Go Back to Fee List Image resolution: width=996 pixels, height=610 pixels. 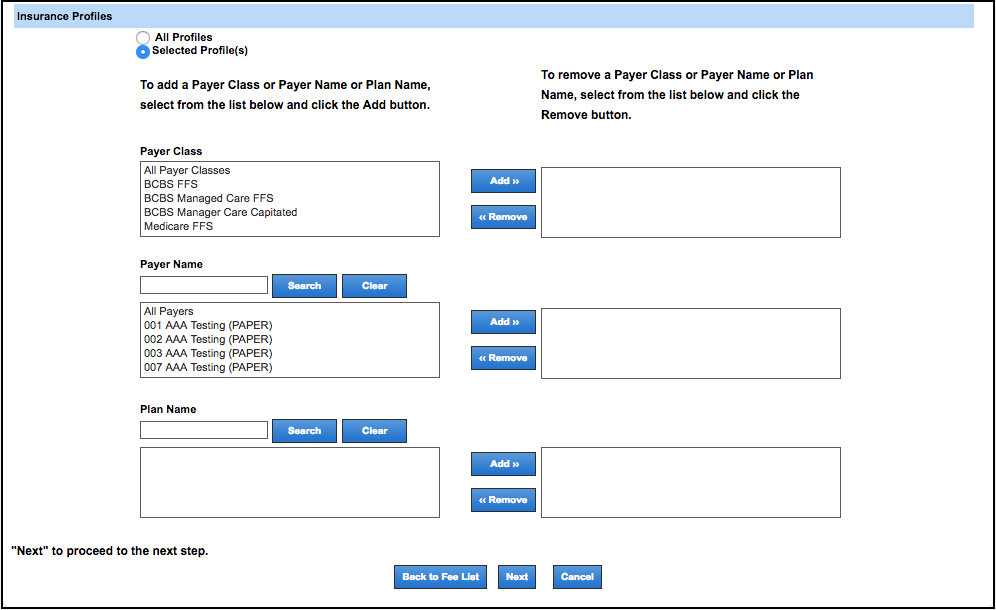pos(441,577)
